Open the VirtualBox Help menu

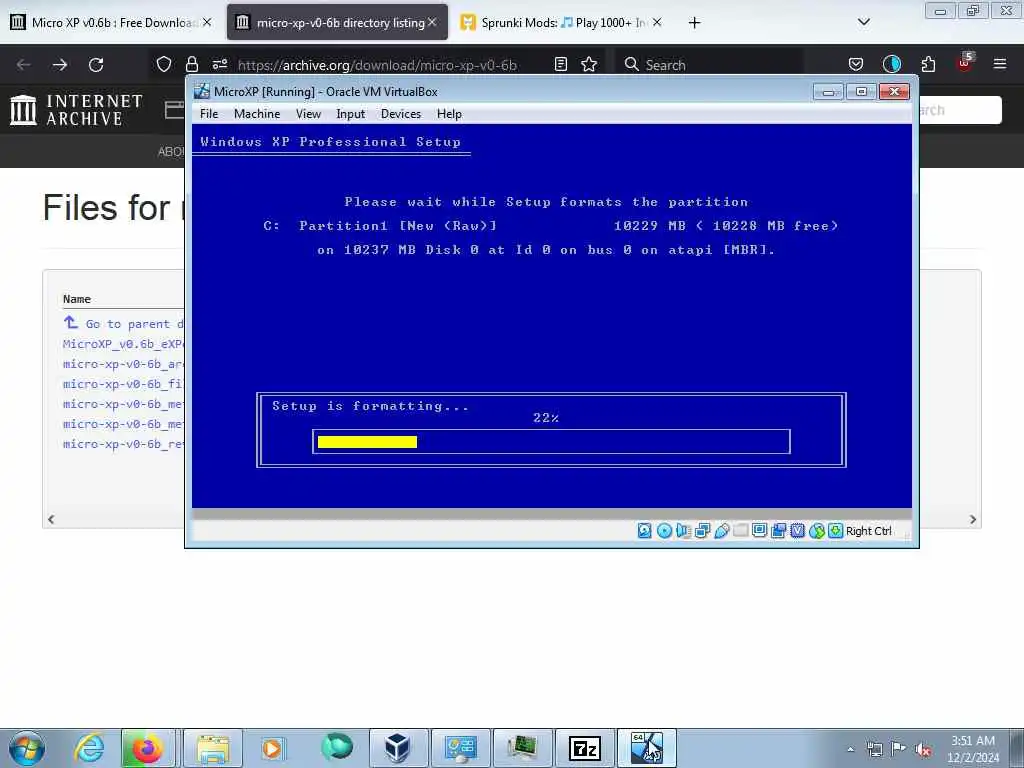(449, 114)
